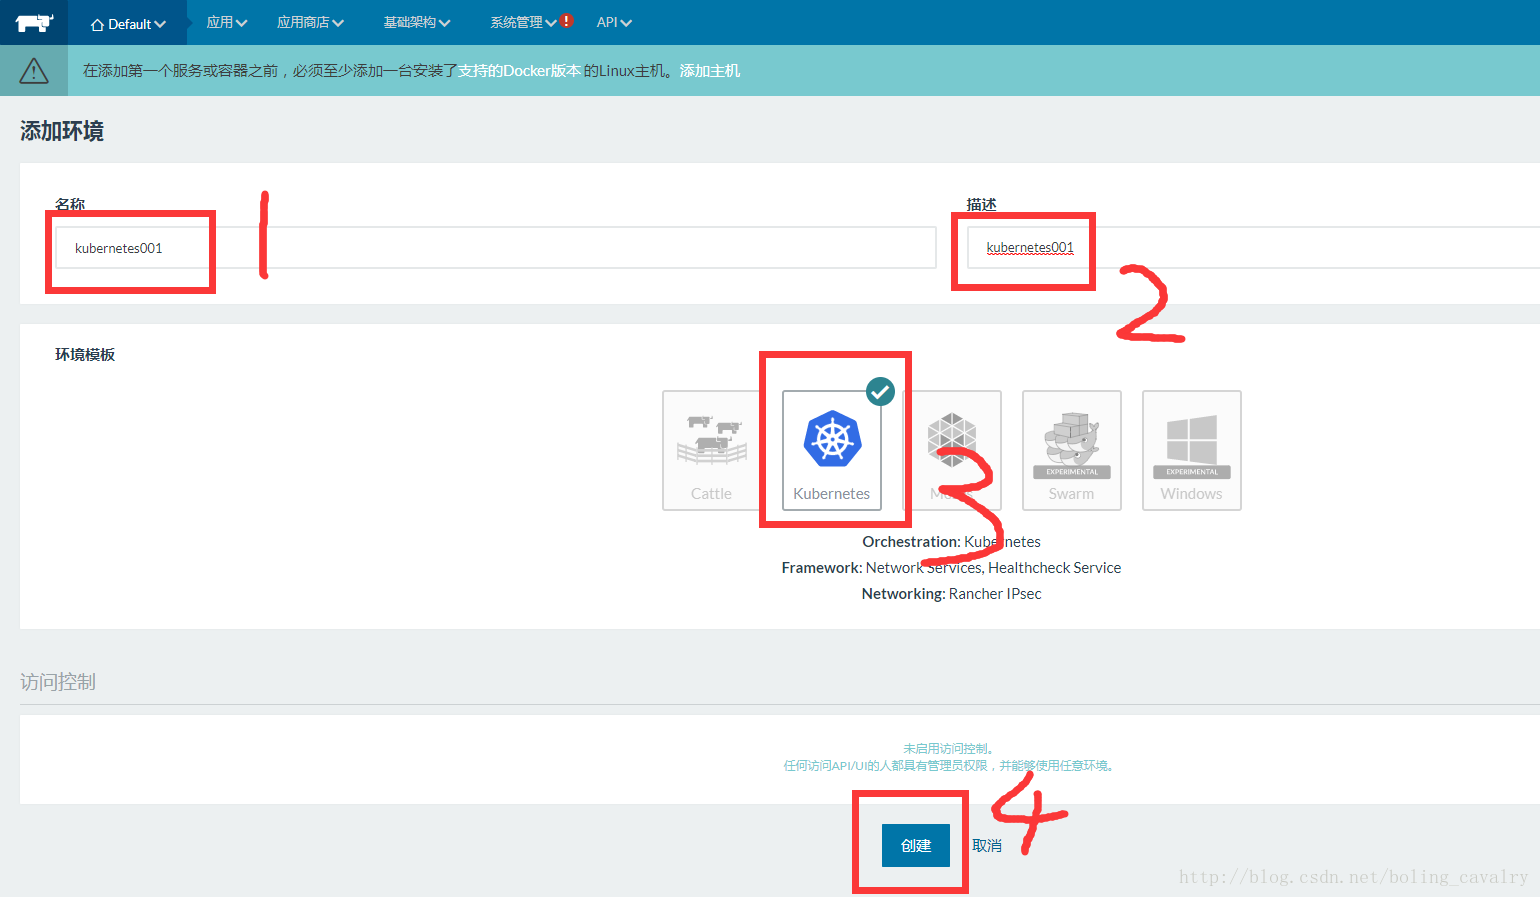The image size is (1540, 897).
Task: Select the Swarm environment template
Action: point(1072,450)
